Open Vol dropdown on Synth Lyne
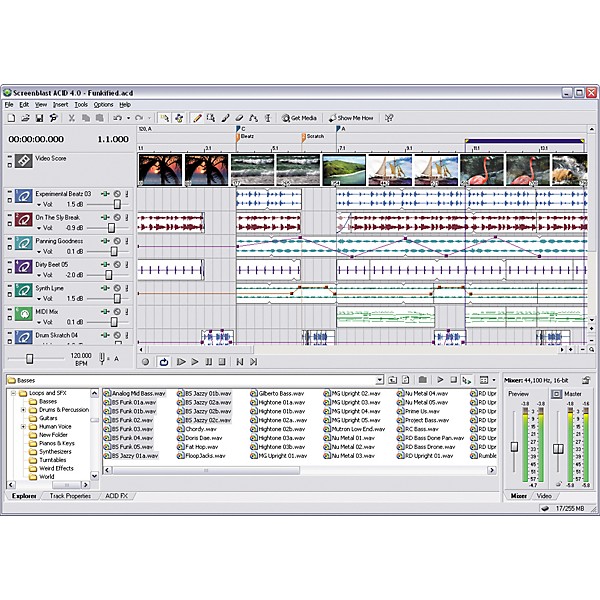 (x=39, y=299)
